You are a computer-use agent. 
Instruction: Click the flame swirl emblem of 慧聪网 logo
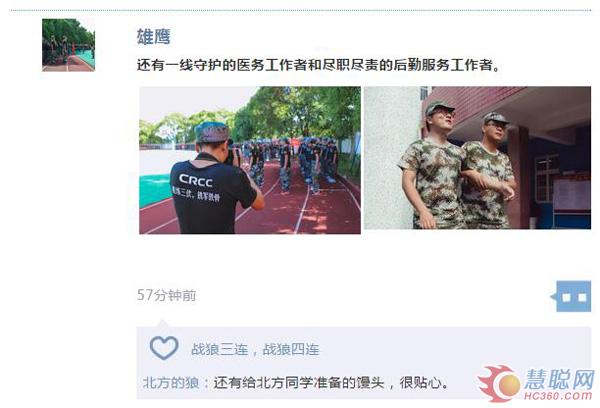coord(499,384)
